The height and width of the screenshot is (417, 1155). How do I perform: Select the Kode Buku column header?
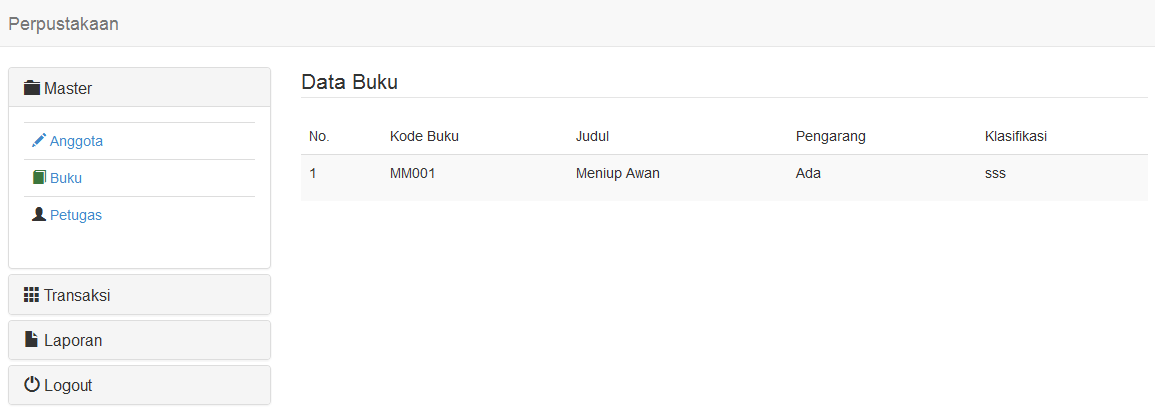pyautogui.click(x=424, y=136)
